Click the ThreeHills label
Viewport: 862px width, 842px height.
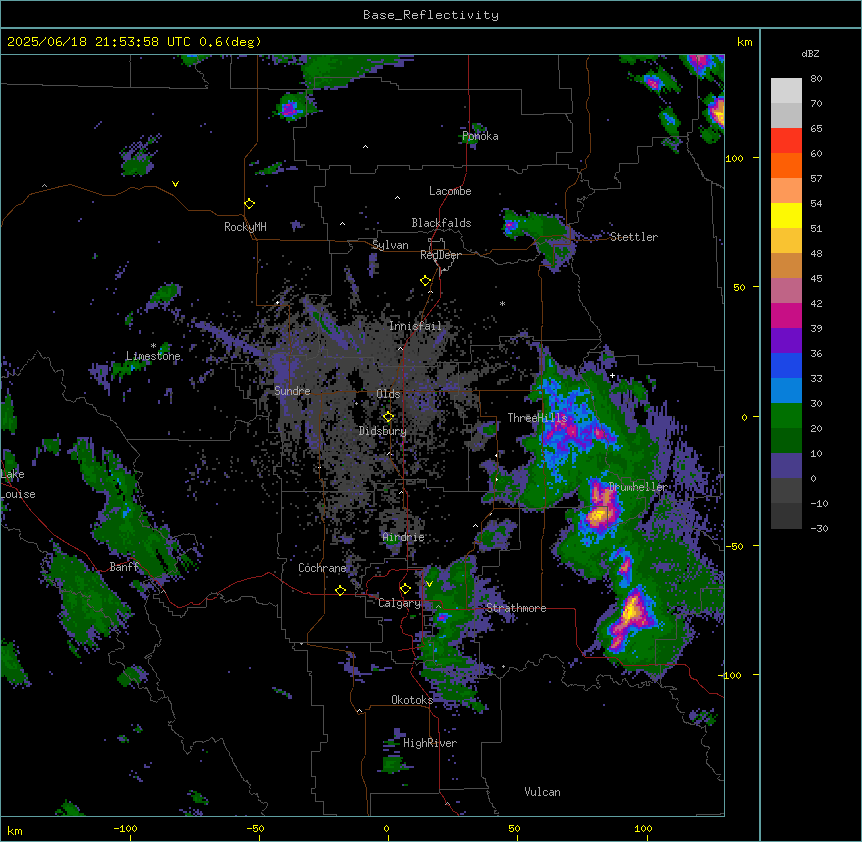point(537,418)
